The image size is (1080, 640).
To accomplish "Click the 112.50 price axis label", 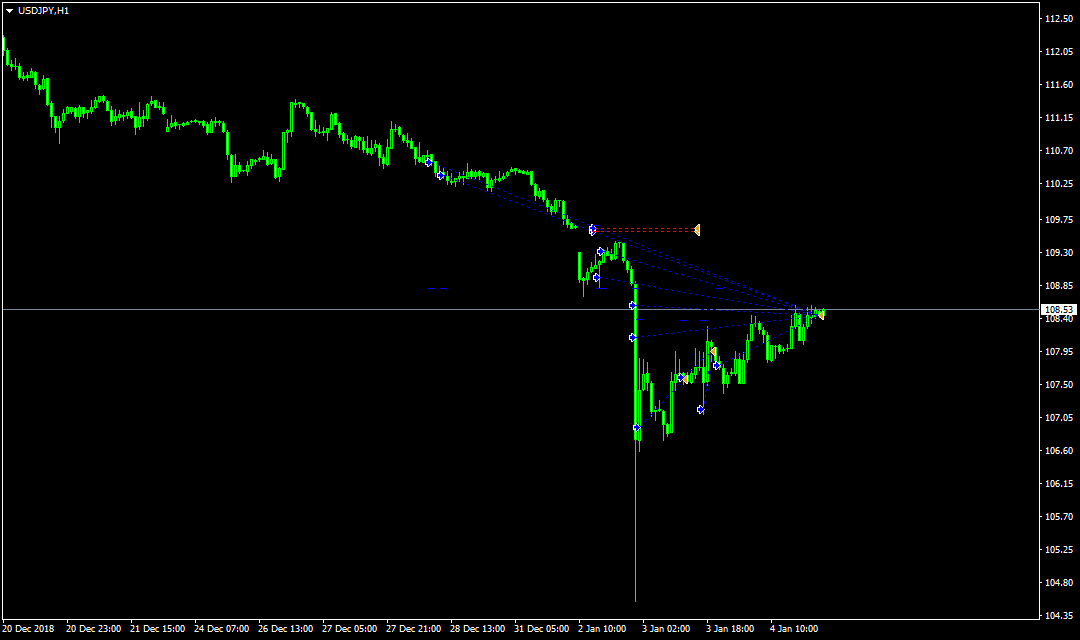I will pos(1059,19).
